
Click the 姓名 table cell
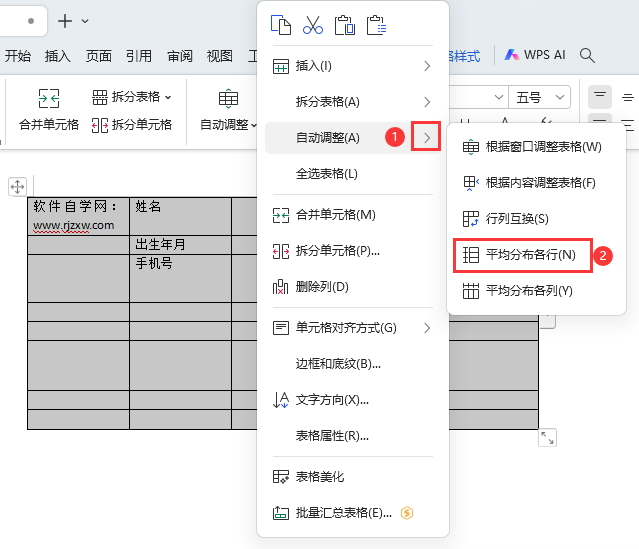tap(180, 216)
